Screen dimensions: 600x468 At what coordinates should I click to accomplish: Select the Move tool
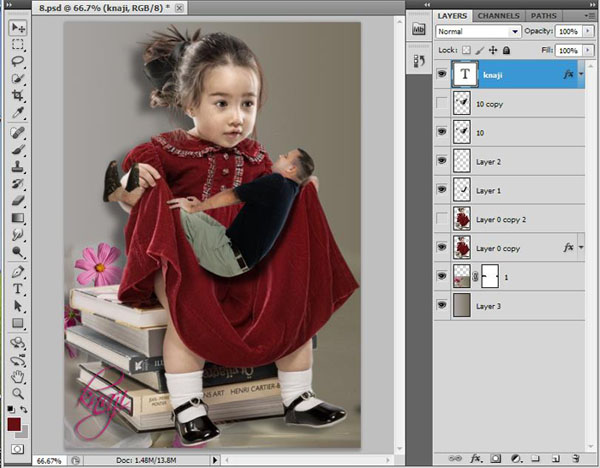click(18, 27)
